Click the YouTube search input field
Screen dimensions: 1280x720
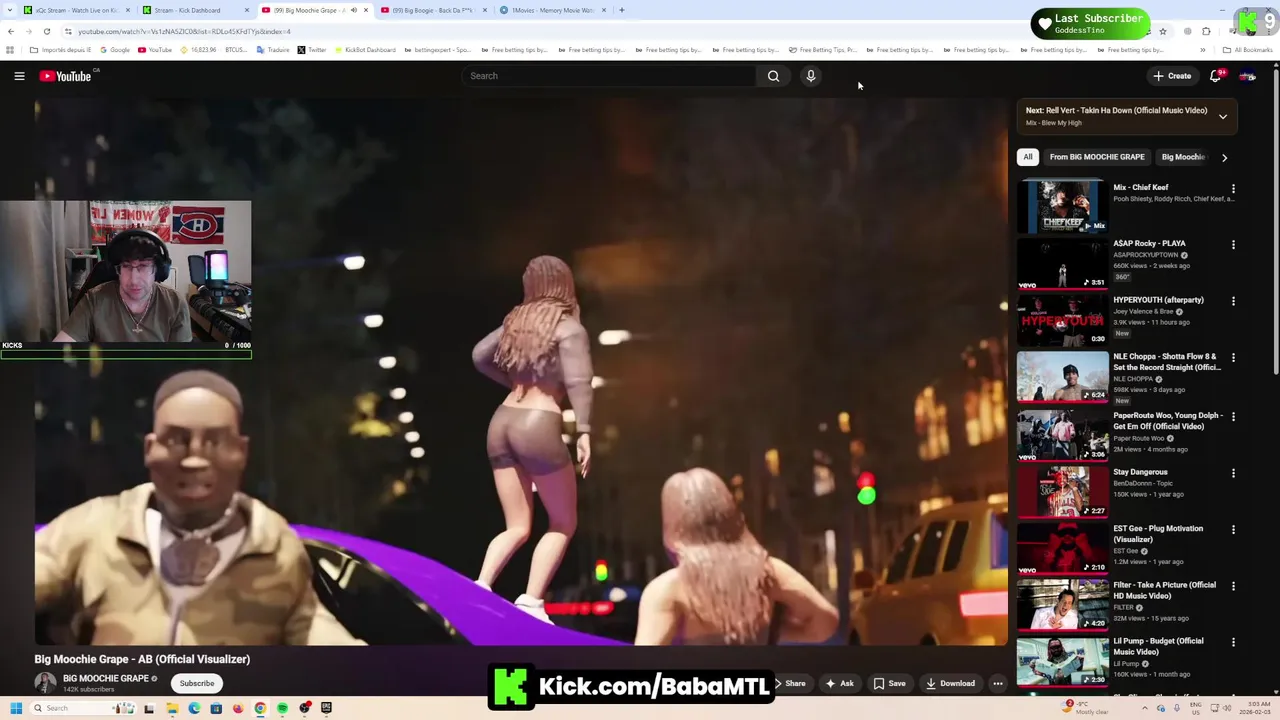coord(610,76)
